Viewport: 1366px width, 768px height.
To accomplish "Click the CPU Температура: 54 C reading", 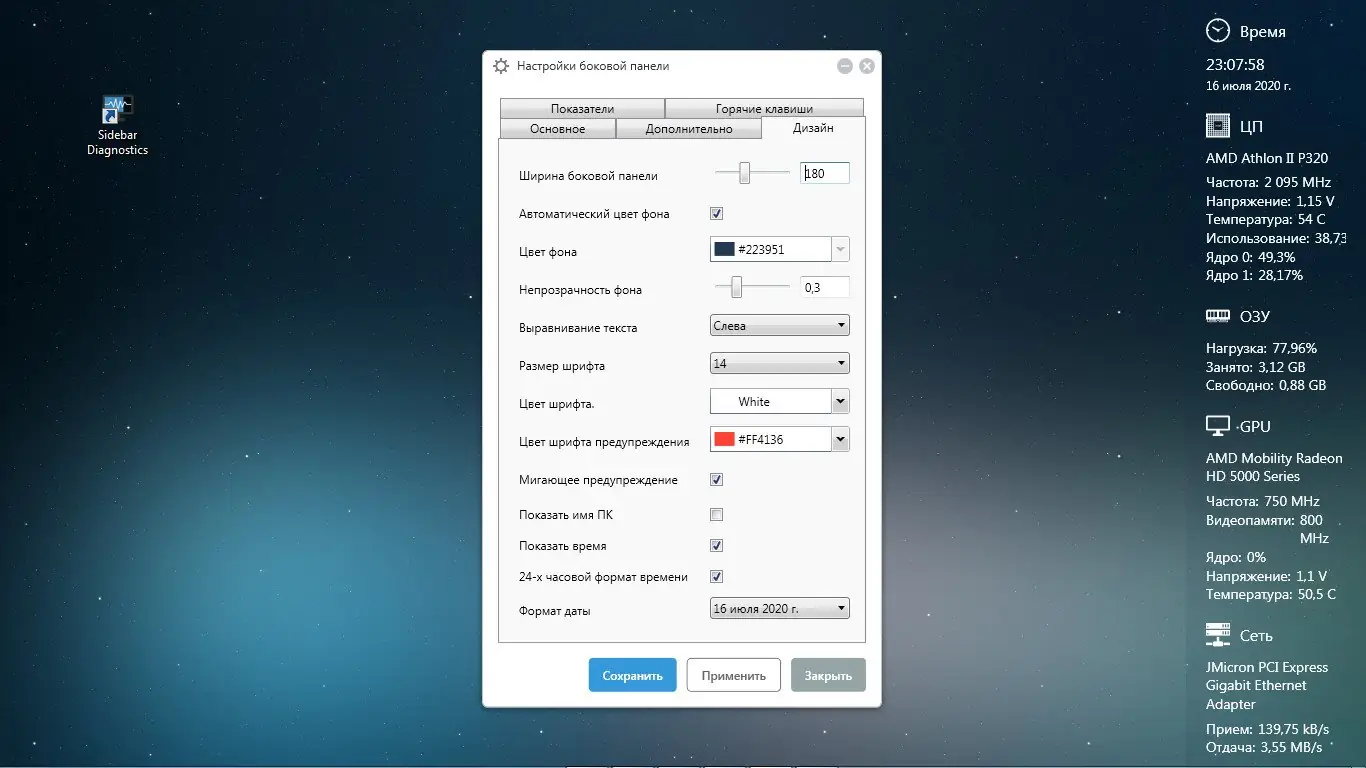I will click(1266, 219).
